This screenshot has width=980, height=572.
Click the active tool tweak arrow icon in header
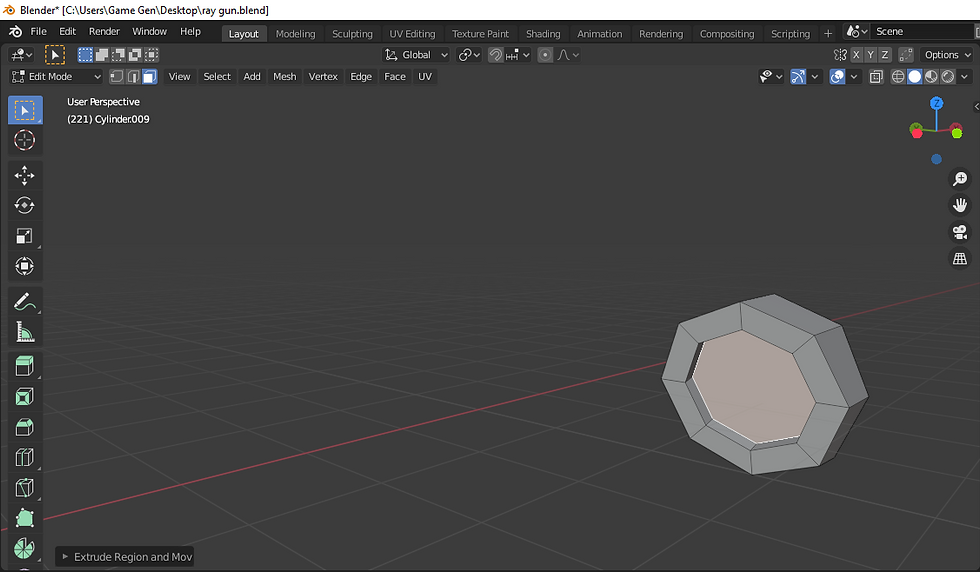point(55,55)
